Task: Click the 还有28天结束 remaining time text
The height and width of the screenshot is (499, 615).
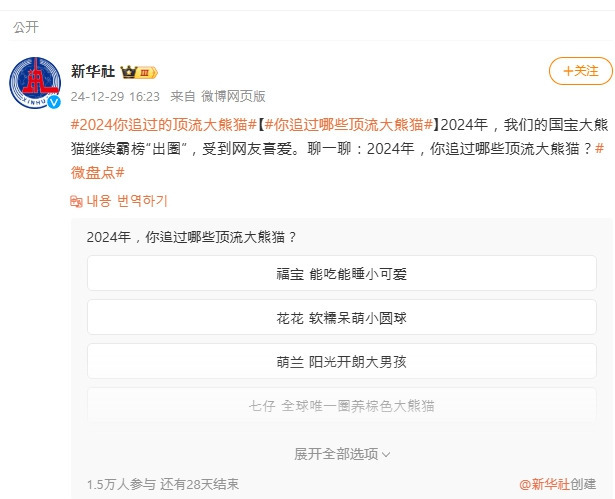Action: (199, 484)
